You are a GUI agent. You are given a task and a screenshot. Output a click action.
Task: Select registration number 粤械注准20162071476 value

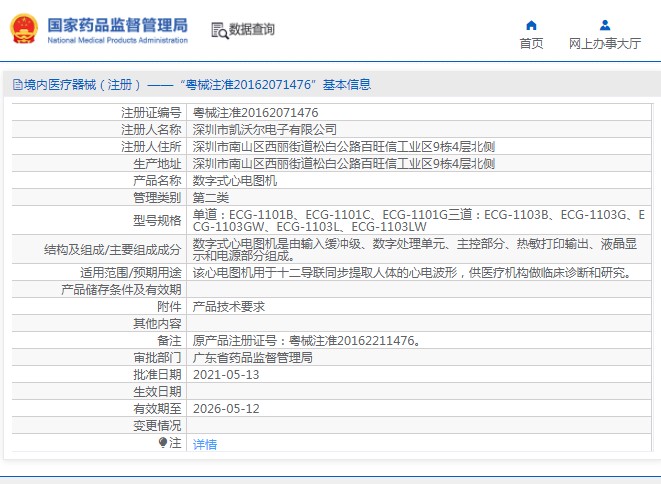[255, 113]
